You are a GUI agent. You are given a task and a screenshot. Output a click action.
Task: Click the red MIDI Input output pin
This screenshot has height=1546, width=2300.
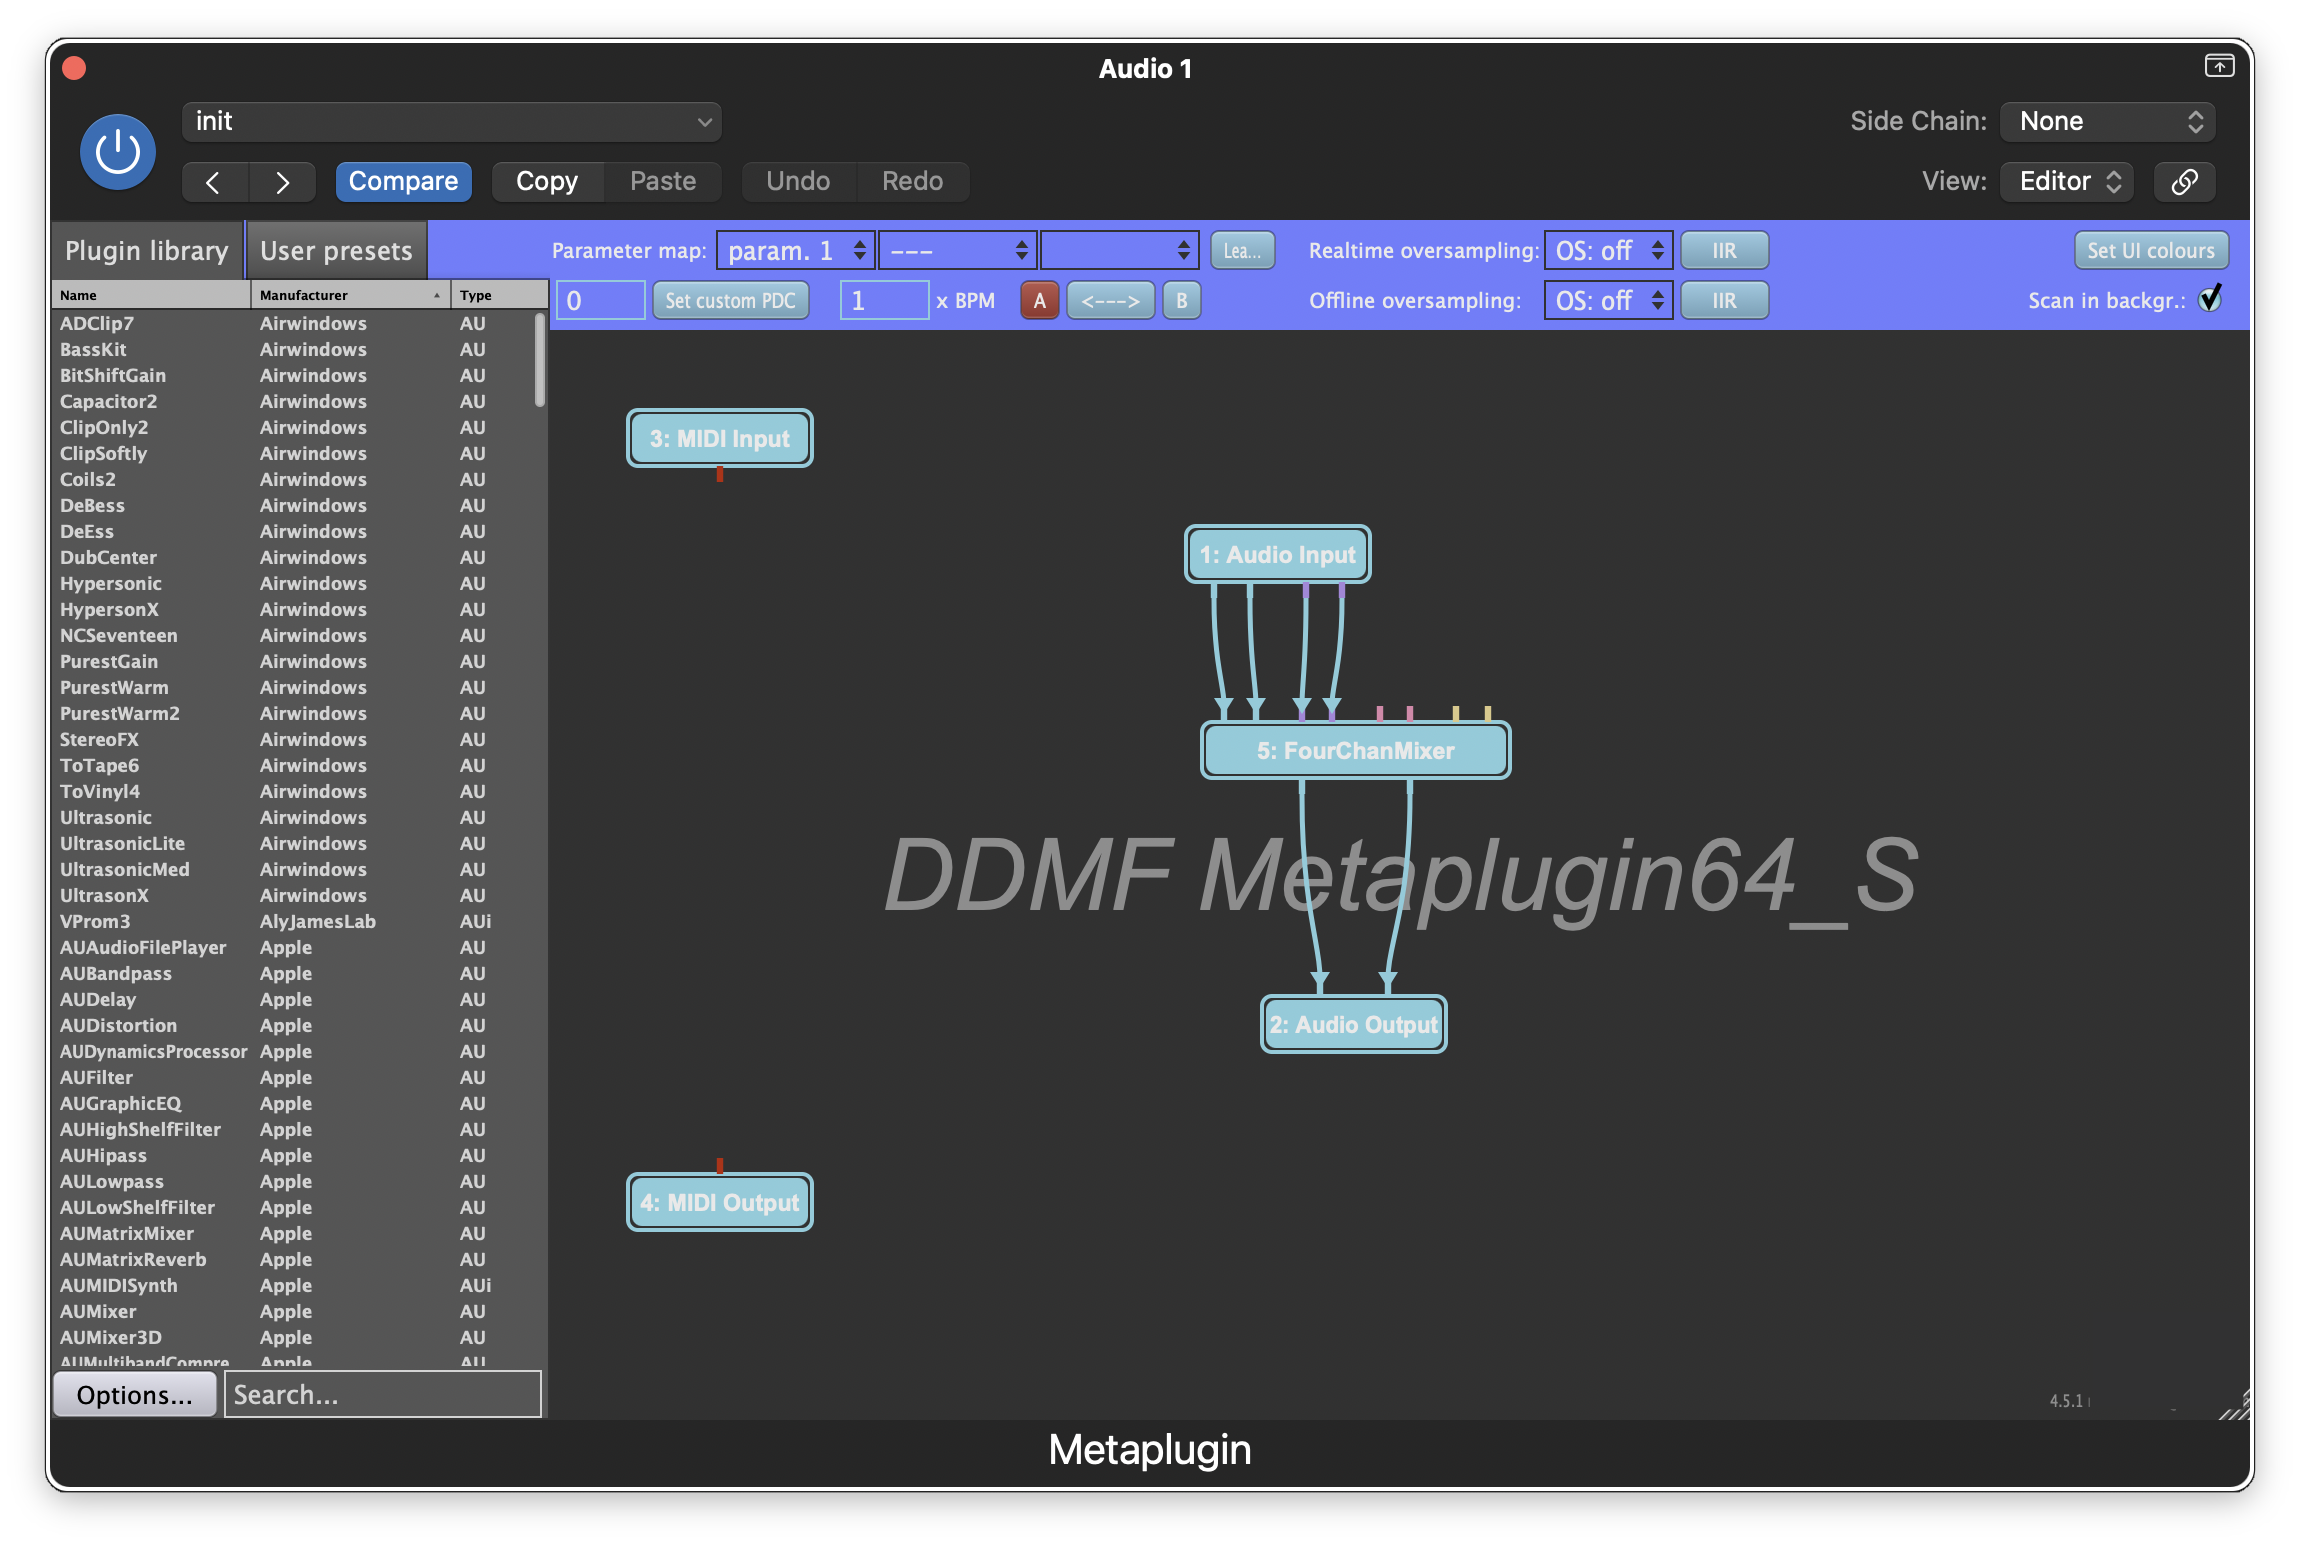[x=720, y=474]
